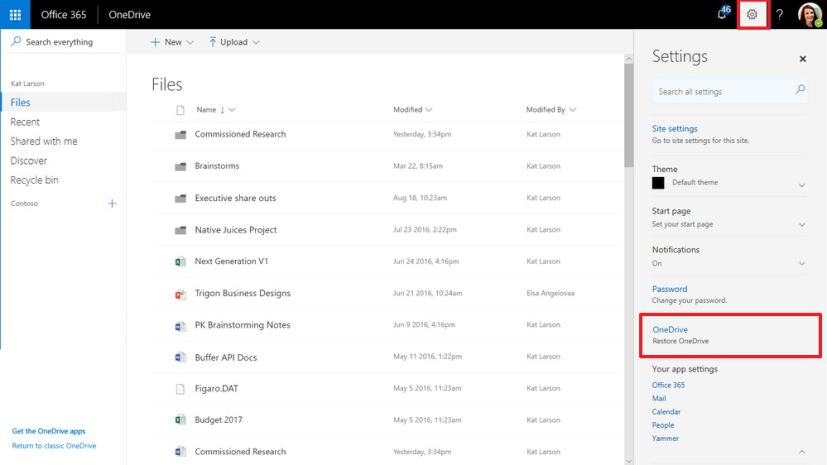Open the Trigon Business Designs file name

[243, 293]
